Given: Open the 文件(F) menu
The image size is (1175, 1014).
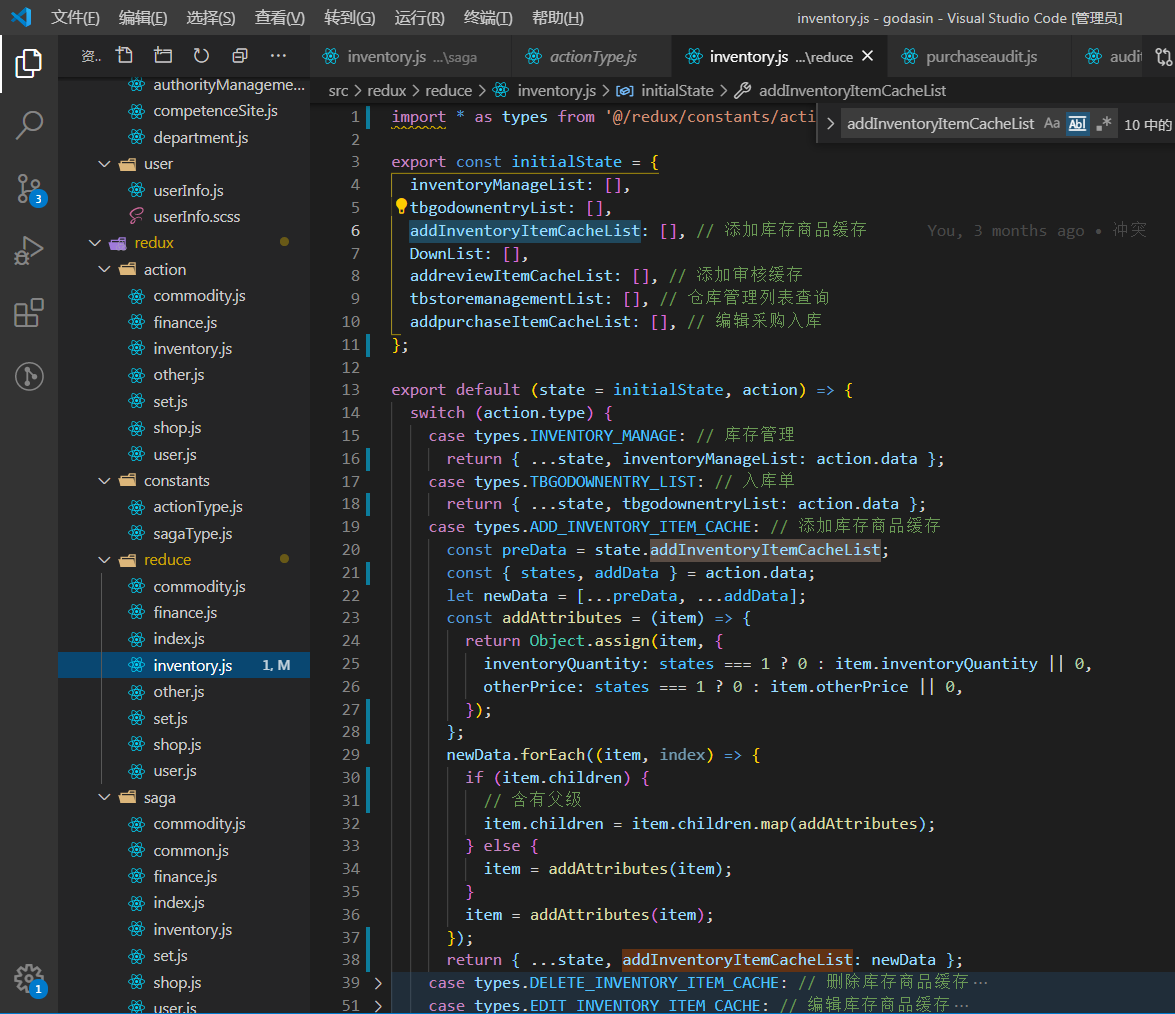Looking at the screenshot, I should [75, 17].
